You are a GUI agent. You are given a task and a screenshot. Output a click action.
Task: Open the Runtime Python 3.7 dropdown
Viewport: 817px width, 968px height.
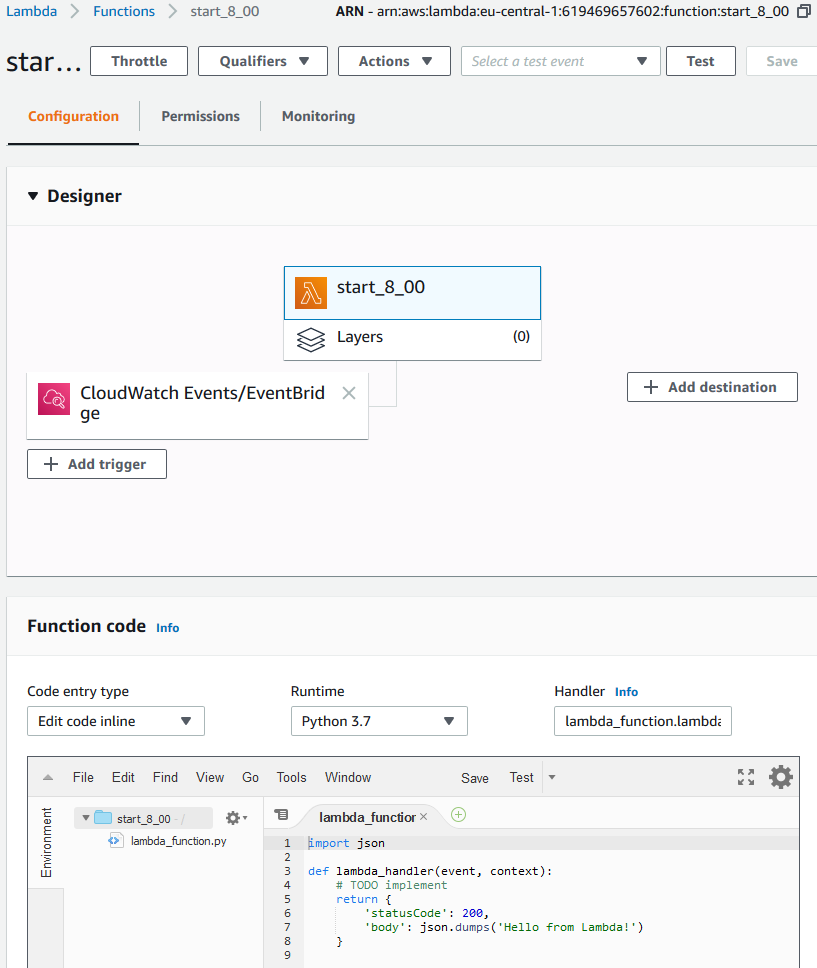click(x=379, y=721)
